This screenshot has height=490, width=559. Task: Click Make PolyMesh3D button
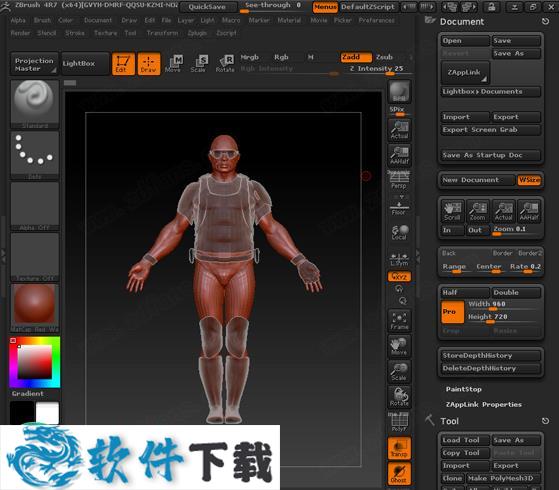coord(503,478)
